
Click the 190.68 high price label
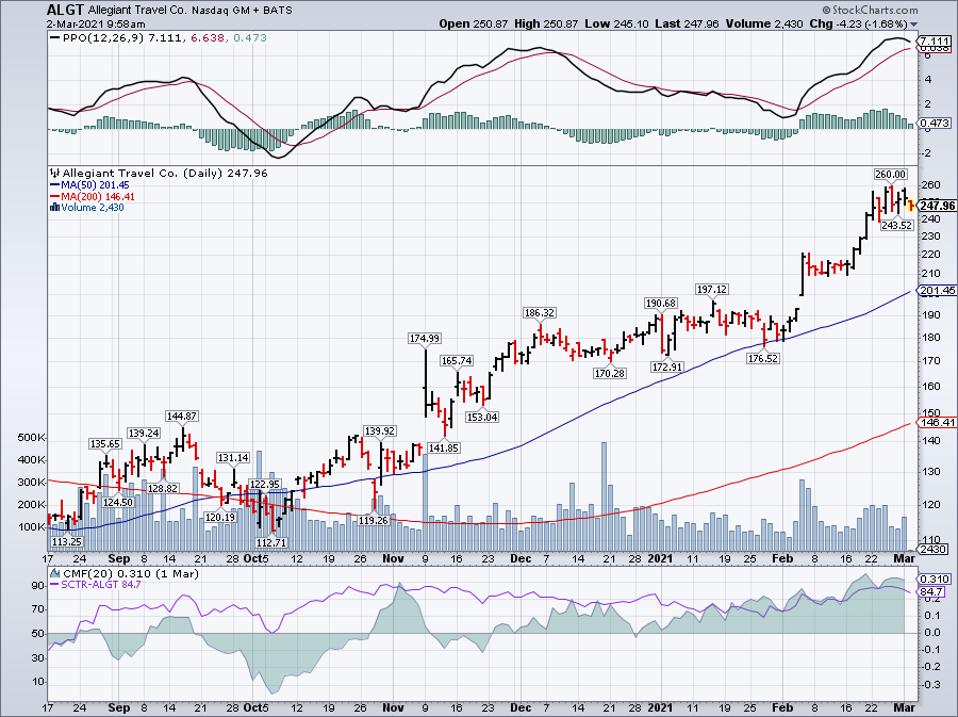click(661, 304)
